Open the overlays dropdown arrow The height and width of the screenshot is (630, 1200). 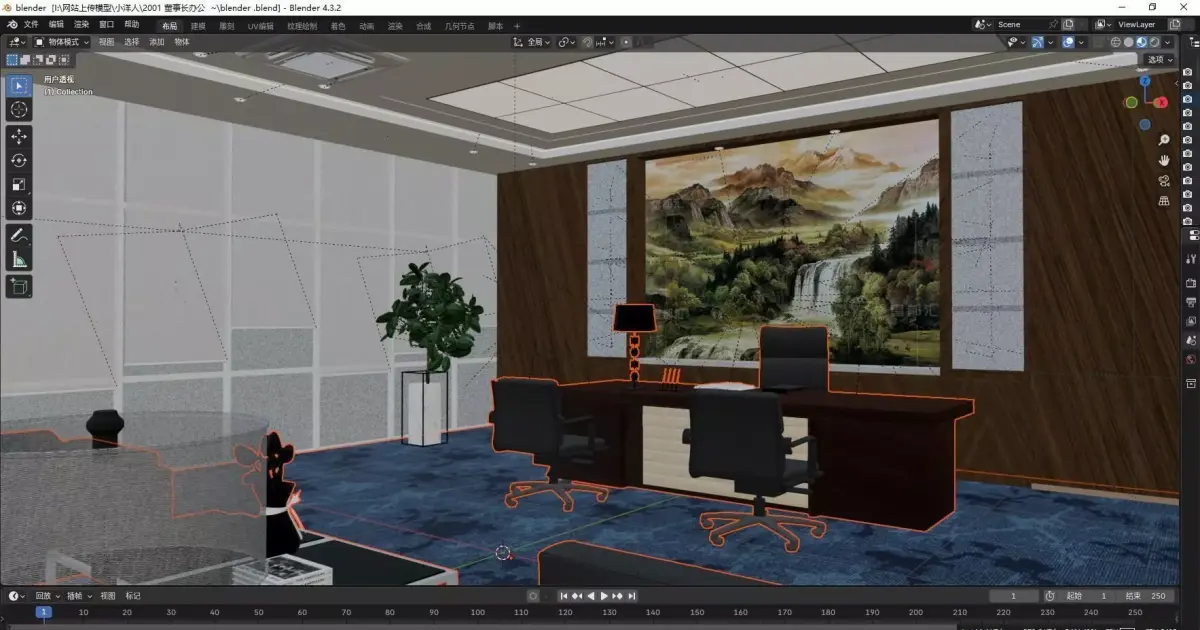[x=1080, y=42]
